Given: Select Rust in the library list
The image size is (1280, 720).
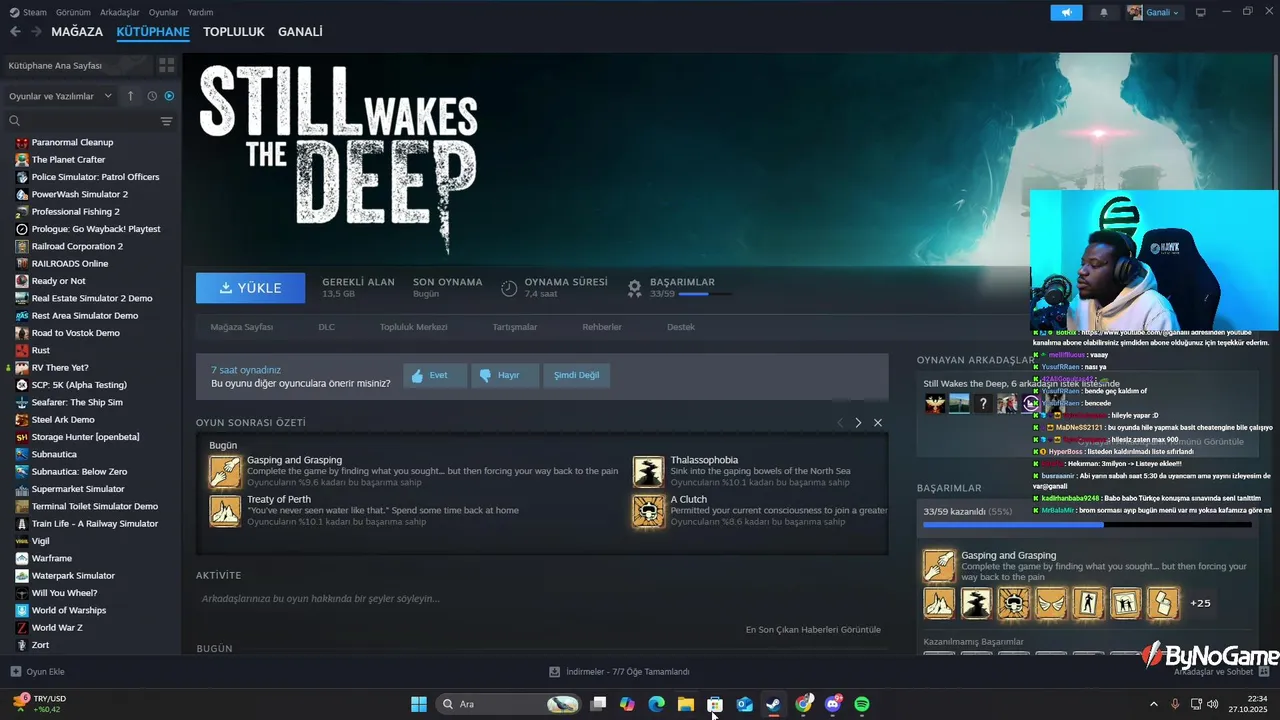Looking at the screenshot, I should click(40, 350).
